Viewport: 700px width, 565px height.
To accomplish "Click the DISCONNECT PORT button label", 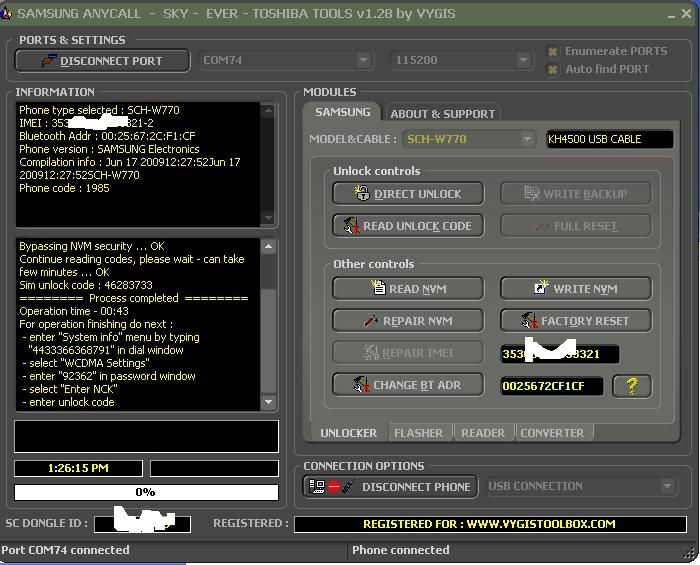I will (111, 61).
